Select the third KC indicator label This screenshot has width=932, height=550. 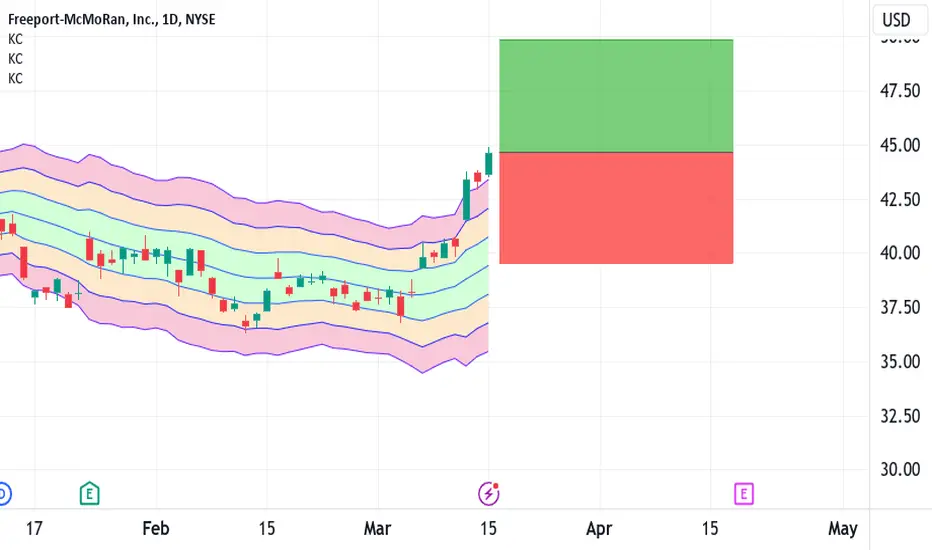pyautogui.click(x=15, y=78)
